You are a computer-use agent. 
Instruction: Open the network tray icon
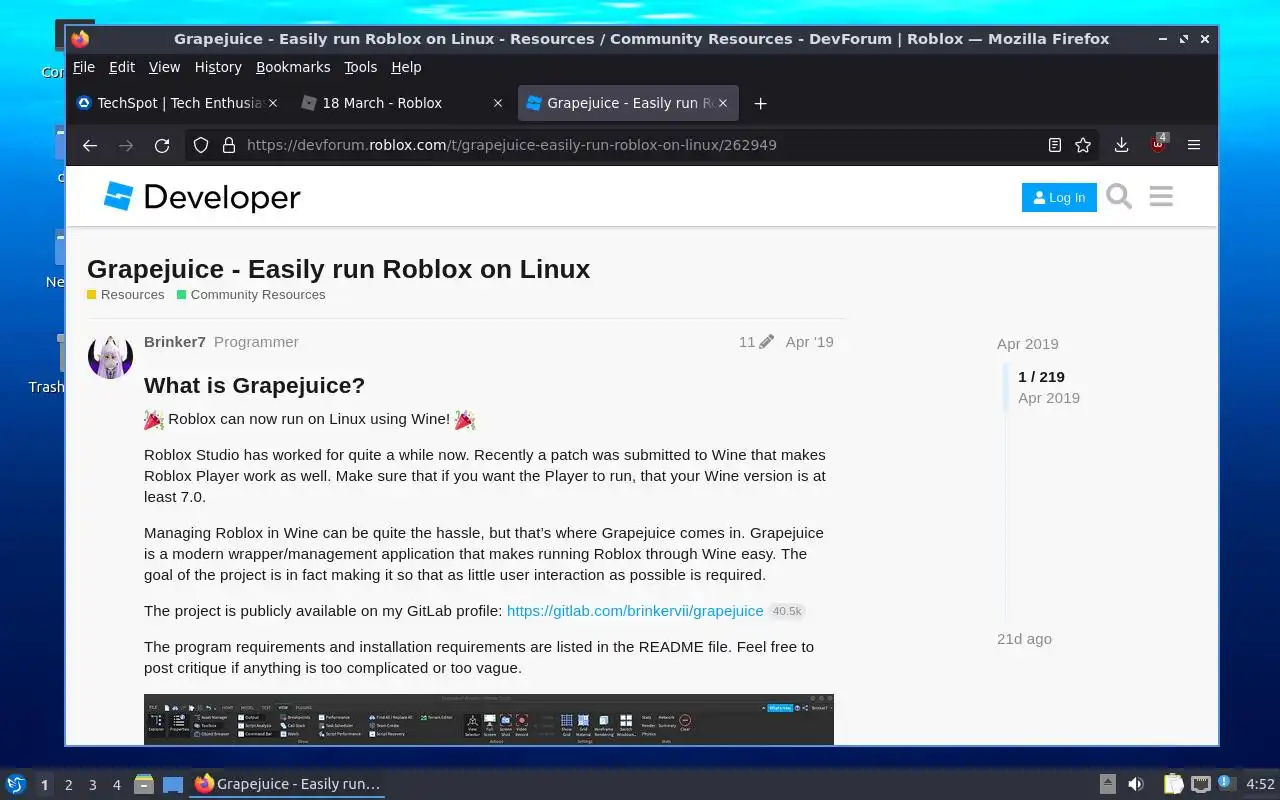pyautogui.click(x=1201, y=784)
